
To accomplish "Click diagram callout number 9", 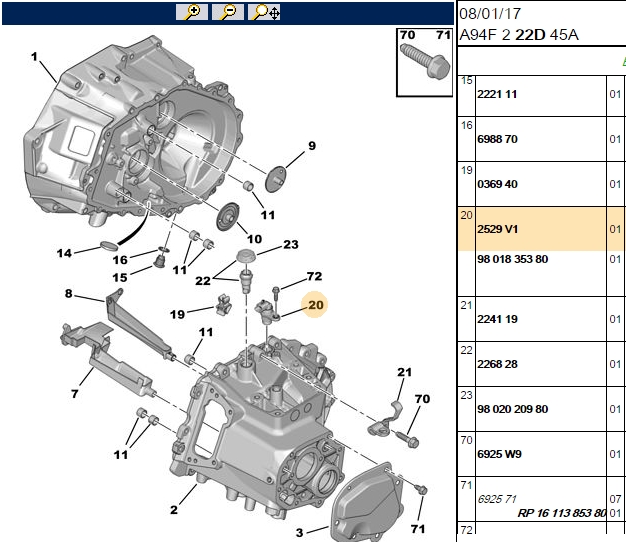I will [312, 146].
